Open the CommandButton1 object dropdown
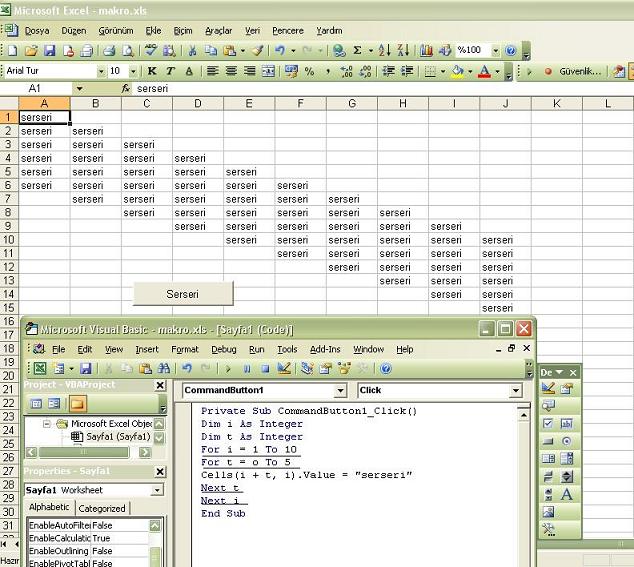 point(340,391)
